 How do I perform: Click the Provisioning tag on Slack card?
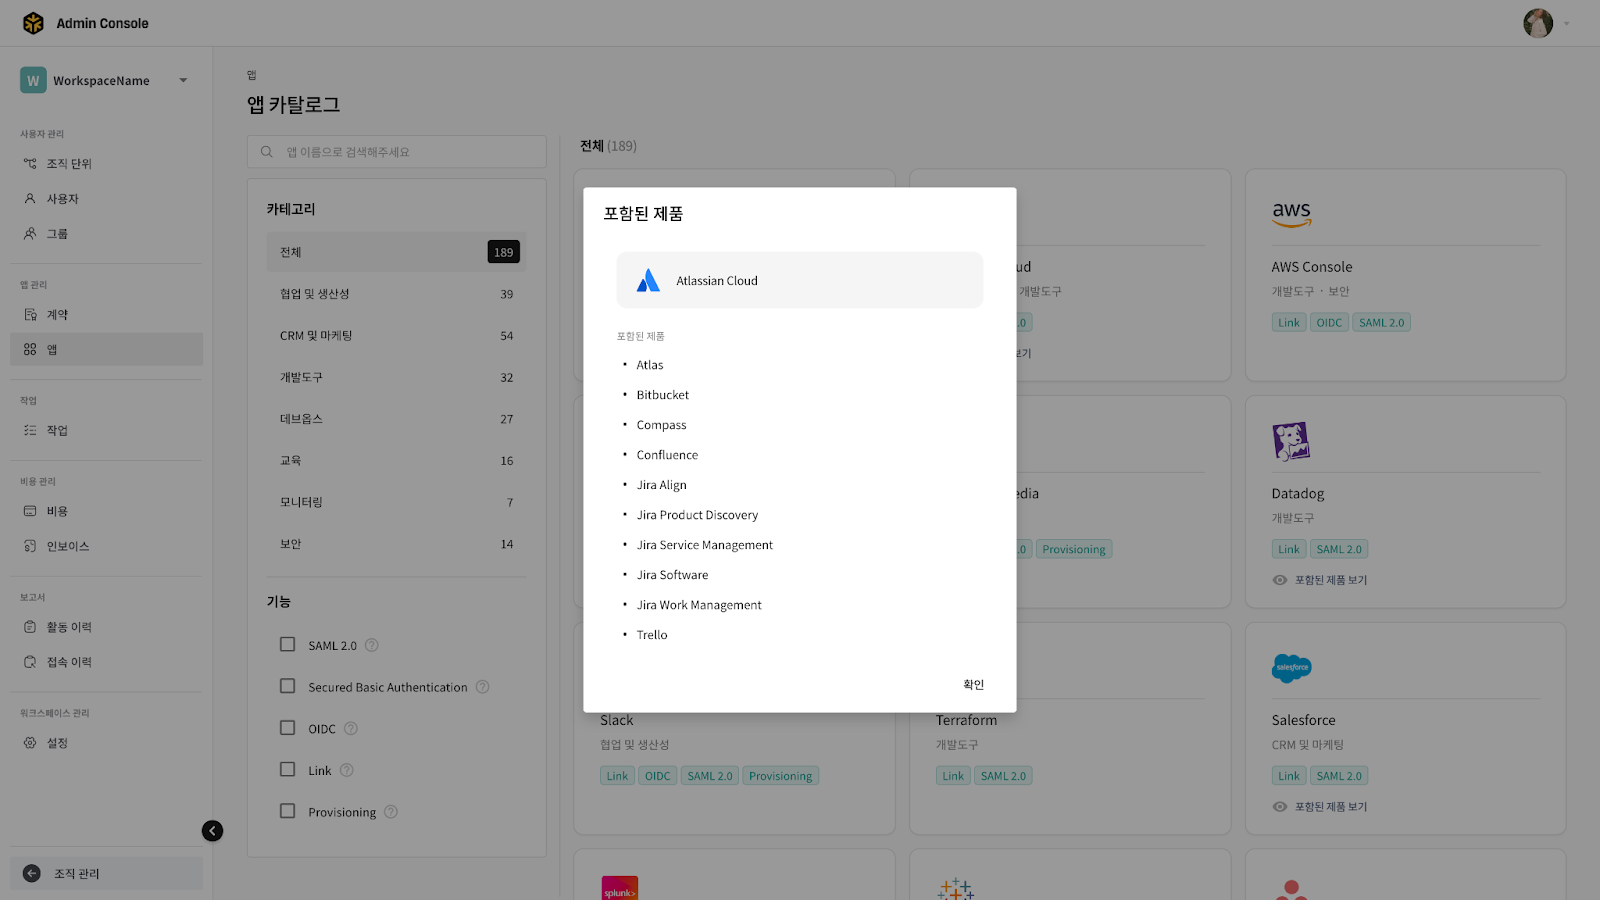click(780, 776)
